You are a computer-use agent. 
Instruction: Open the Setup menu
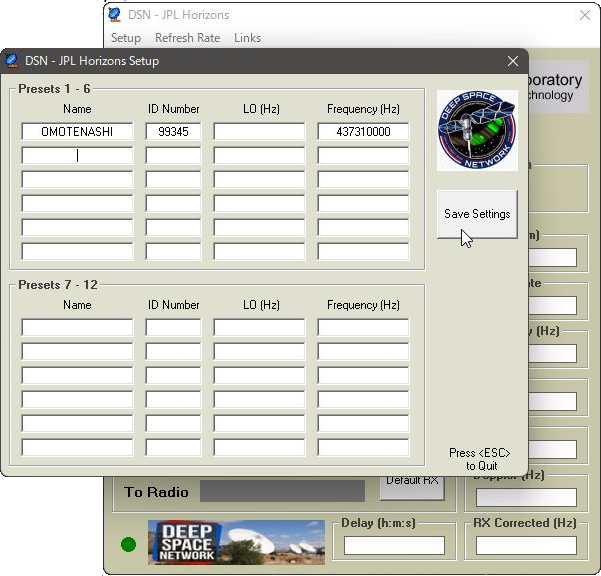click(x=126, y=38)
